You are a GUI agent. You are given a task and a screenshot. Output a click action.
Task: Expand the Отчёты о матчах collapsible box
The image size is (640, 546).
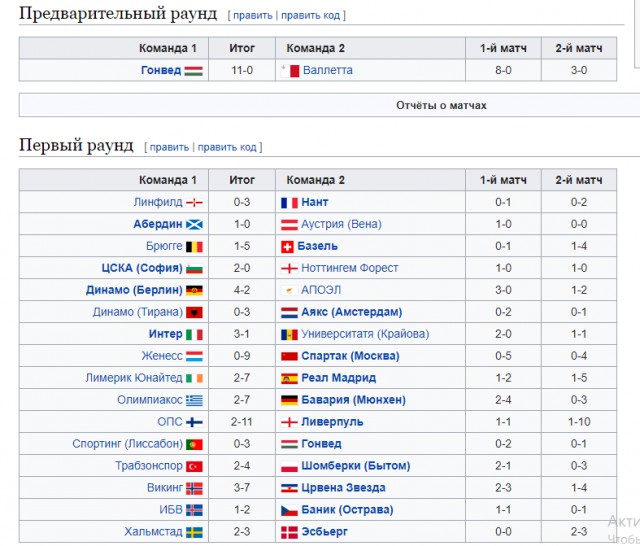441,105
